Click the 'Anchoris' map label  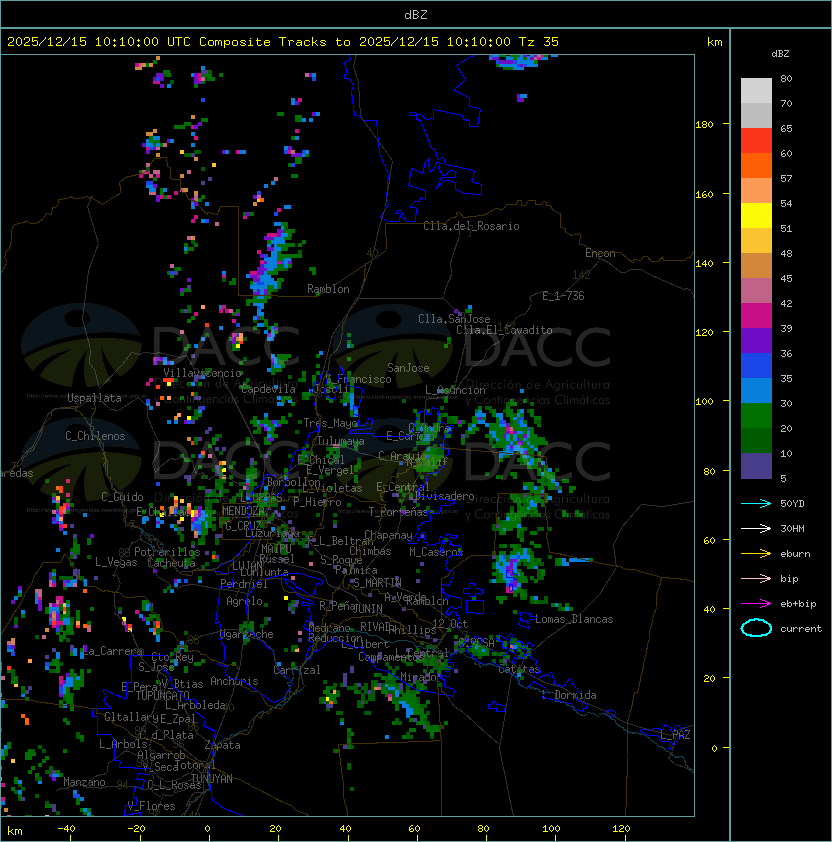(234, 681)
